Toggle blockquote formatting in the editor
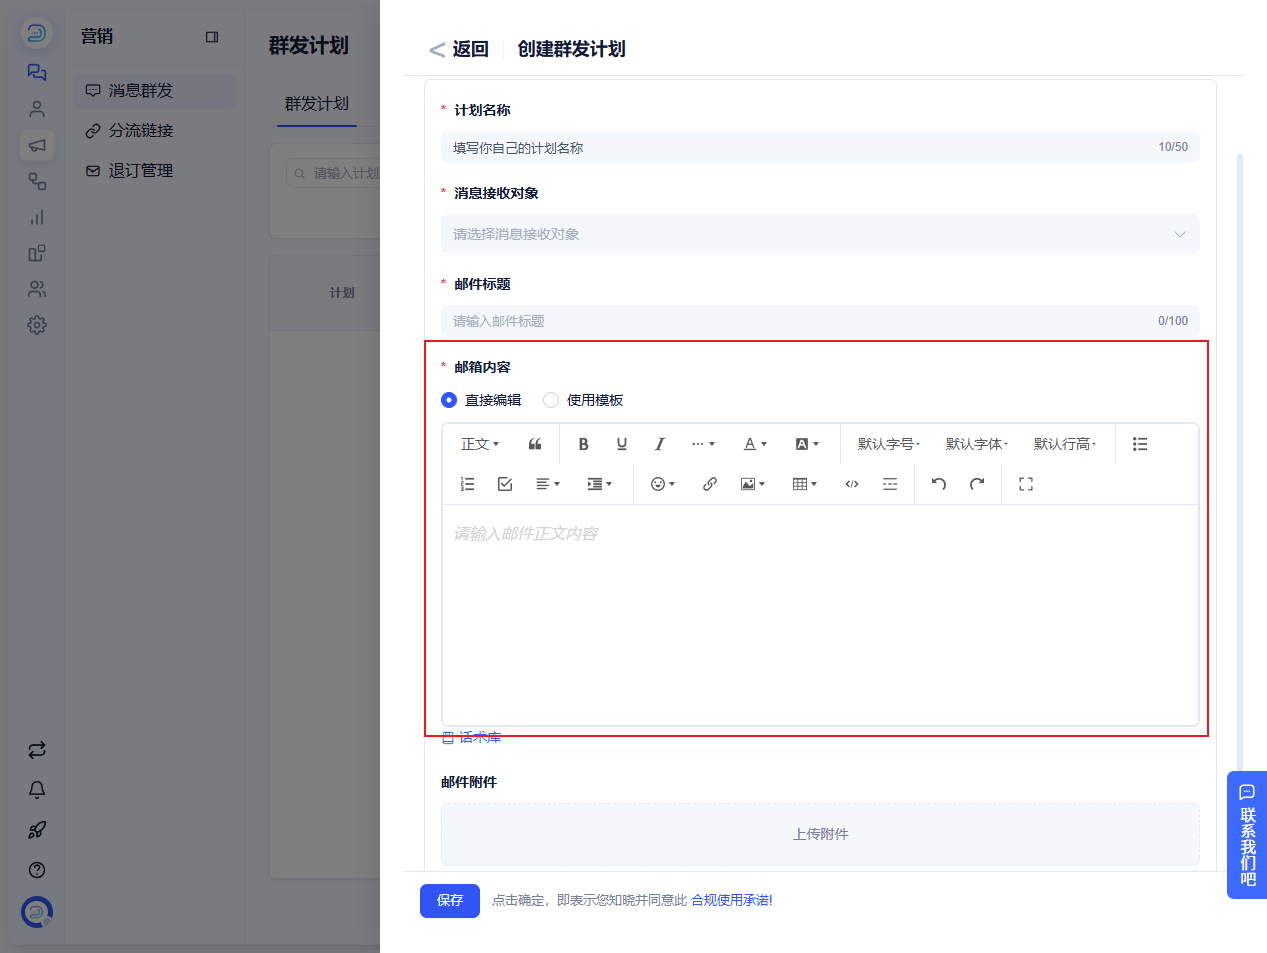 tap(535, 444)
